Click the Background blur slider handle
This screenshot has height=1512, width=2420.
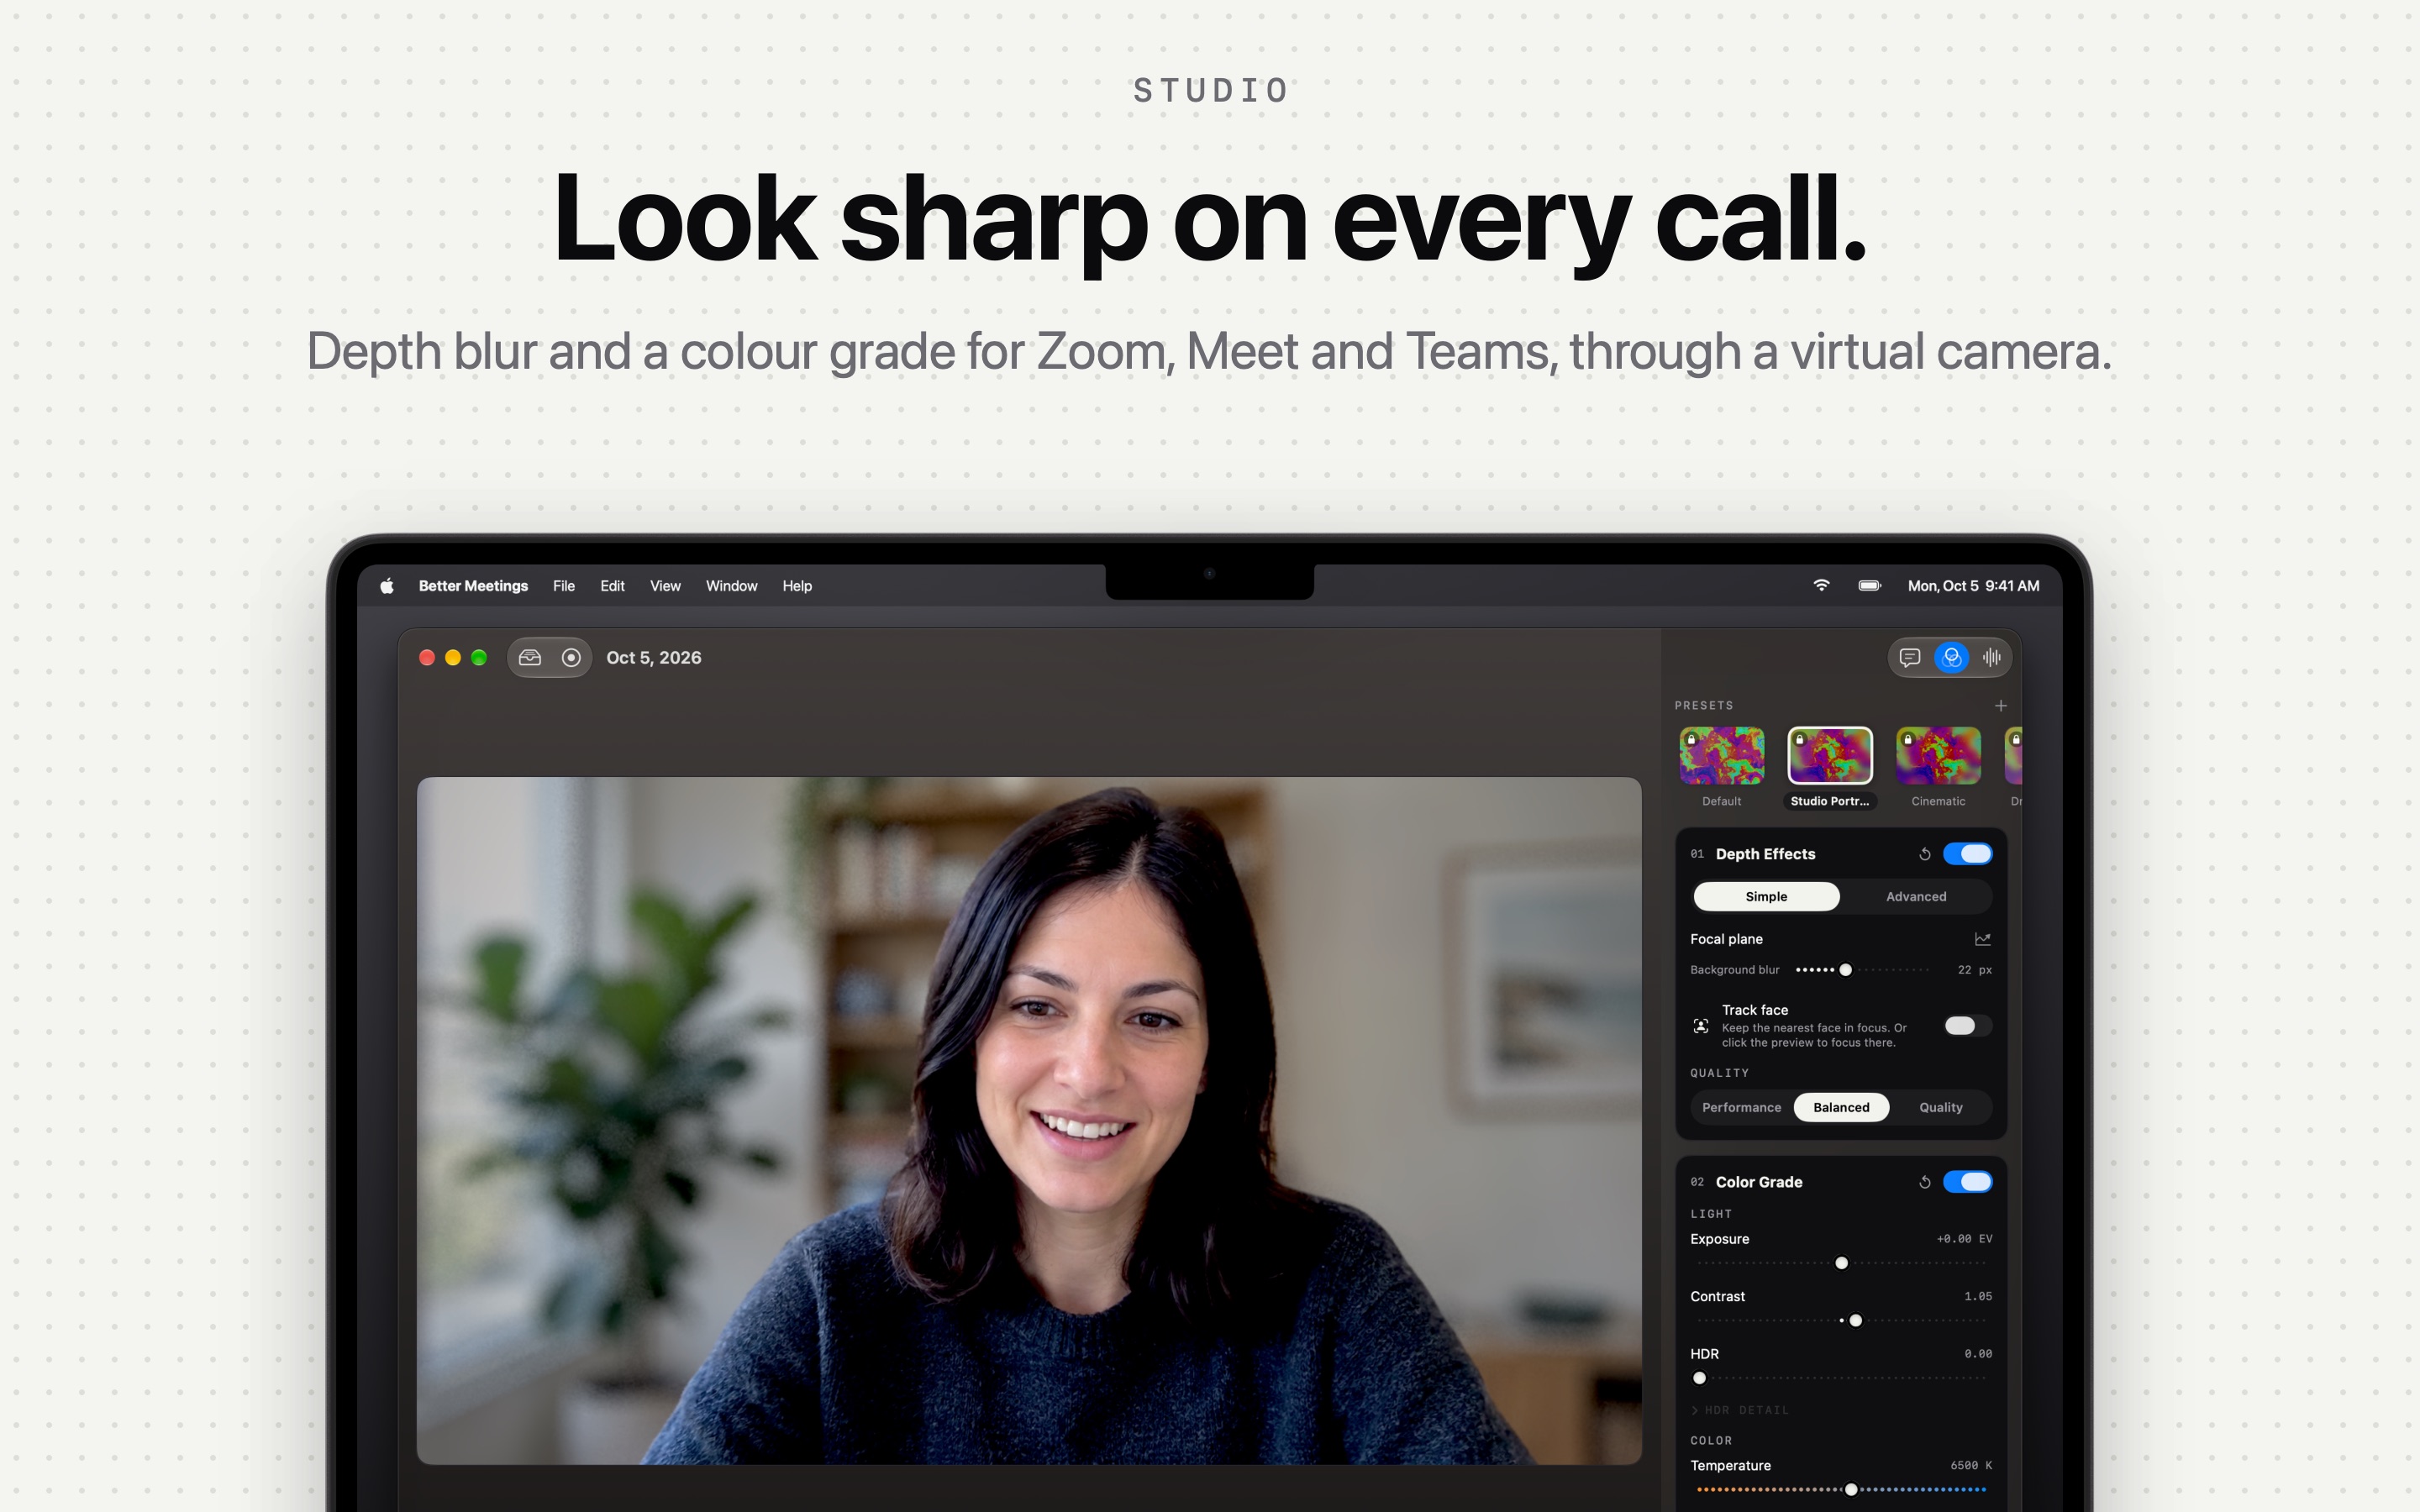(1845, 970)
